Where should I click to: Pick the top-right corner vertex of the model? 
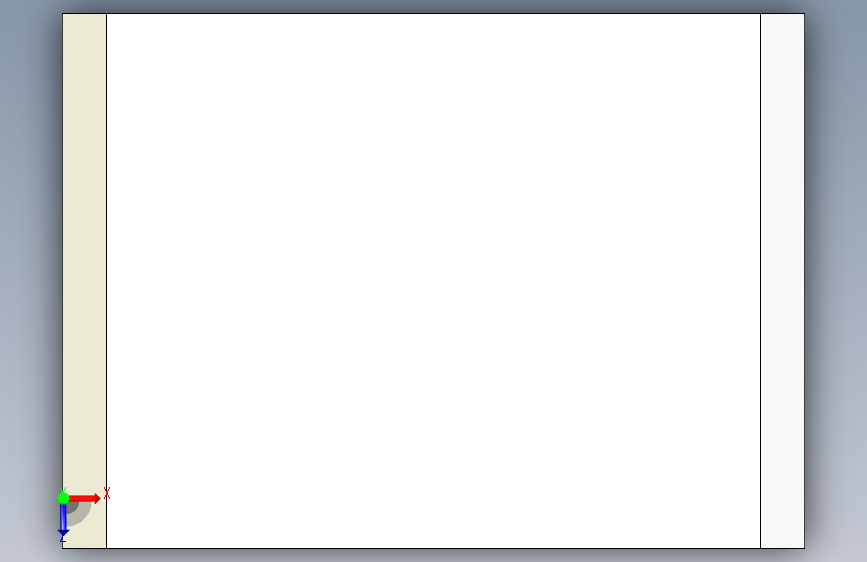pyautogui.click(x=805, y=14)
